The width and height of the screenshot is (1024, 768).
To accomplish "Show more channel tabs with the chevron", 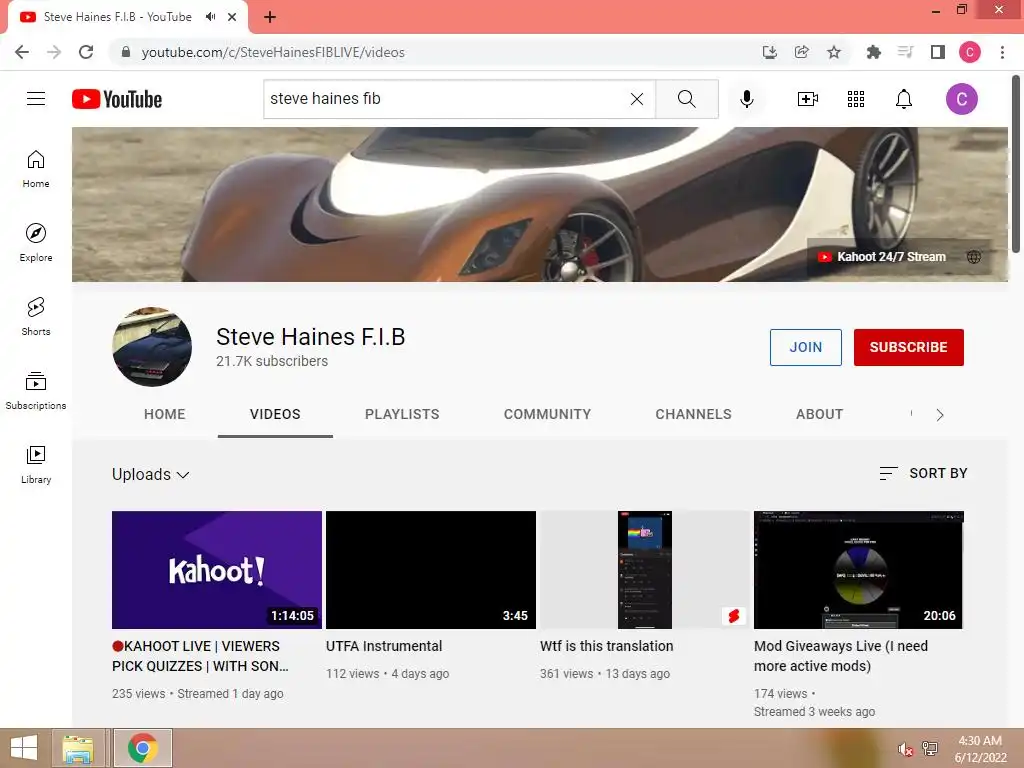I will [939, 415].
